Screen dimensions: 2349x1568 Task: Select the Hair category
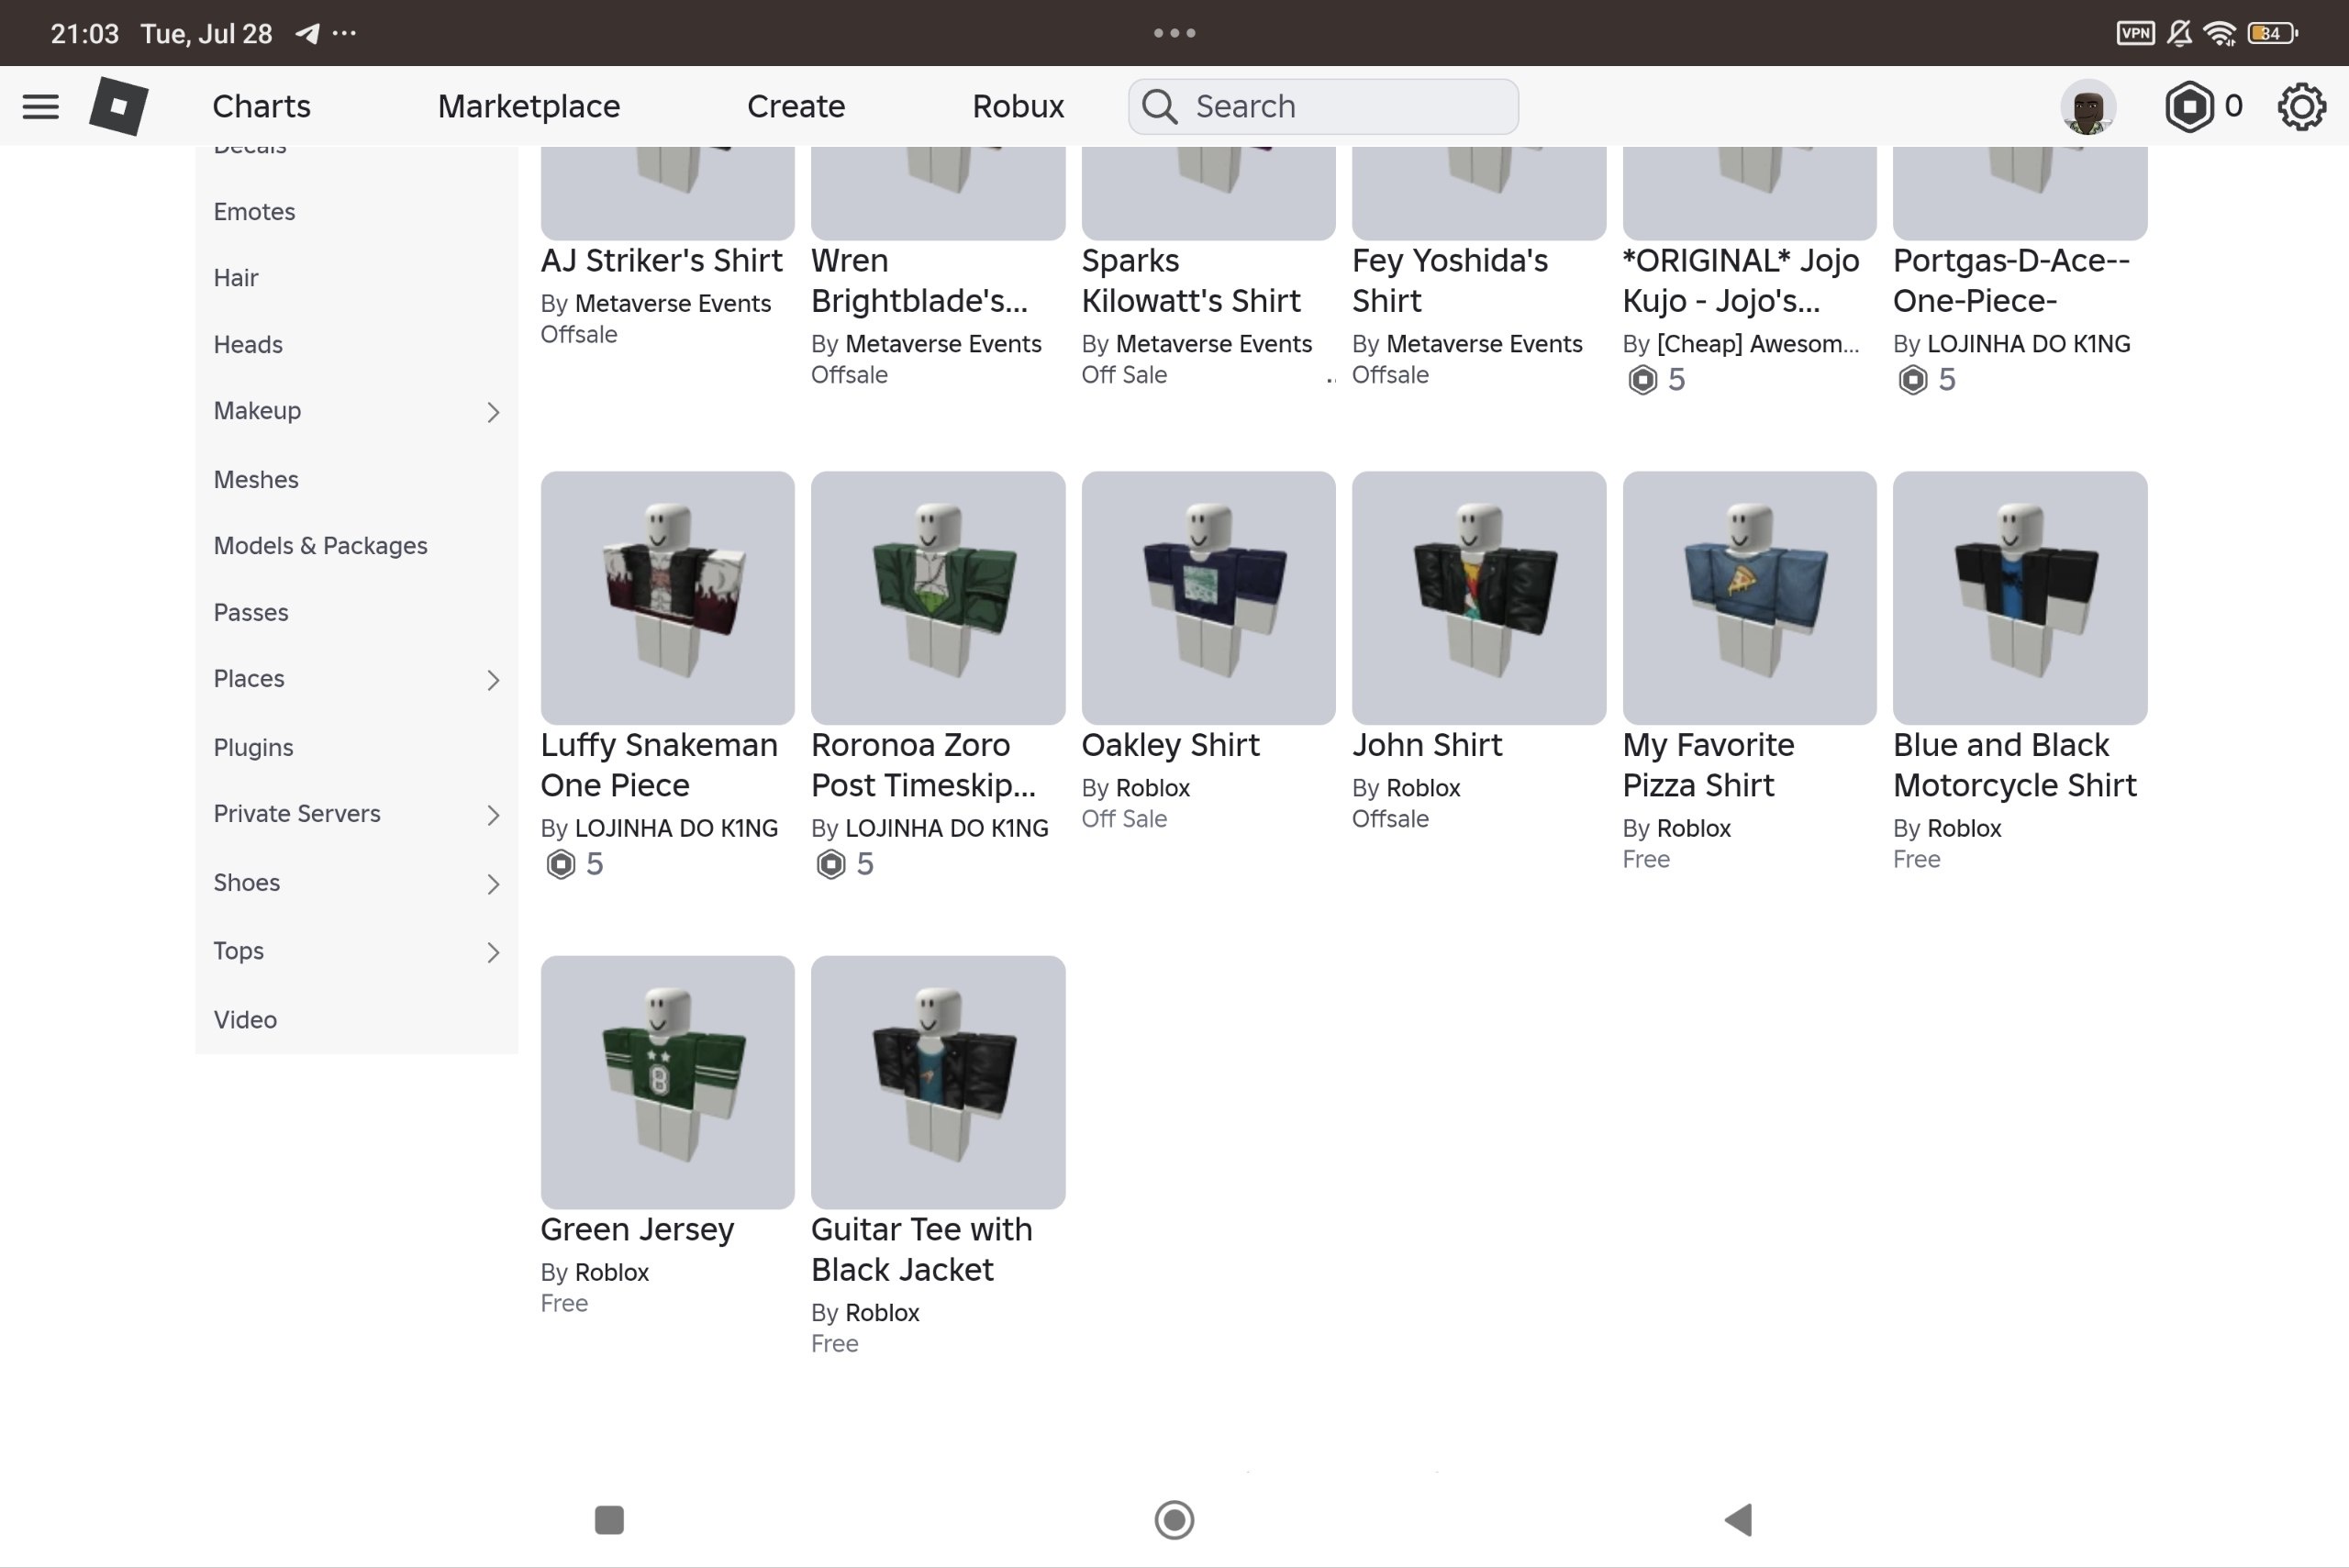pyautogui.click(x=236, y=278)
